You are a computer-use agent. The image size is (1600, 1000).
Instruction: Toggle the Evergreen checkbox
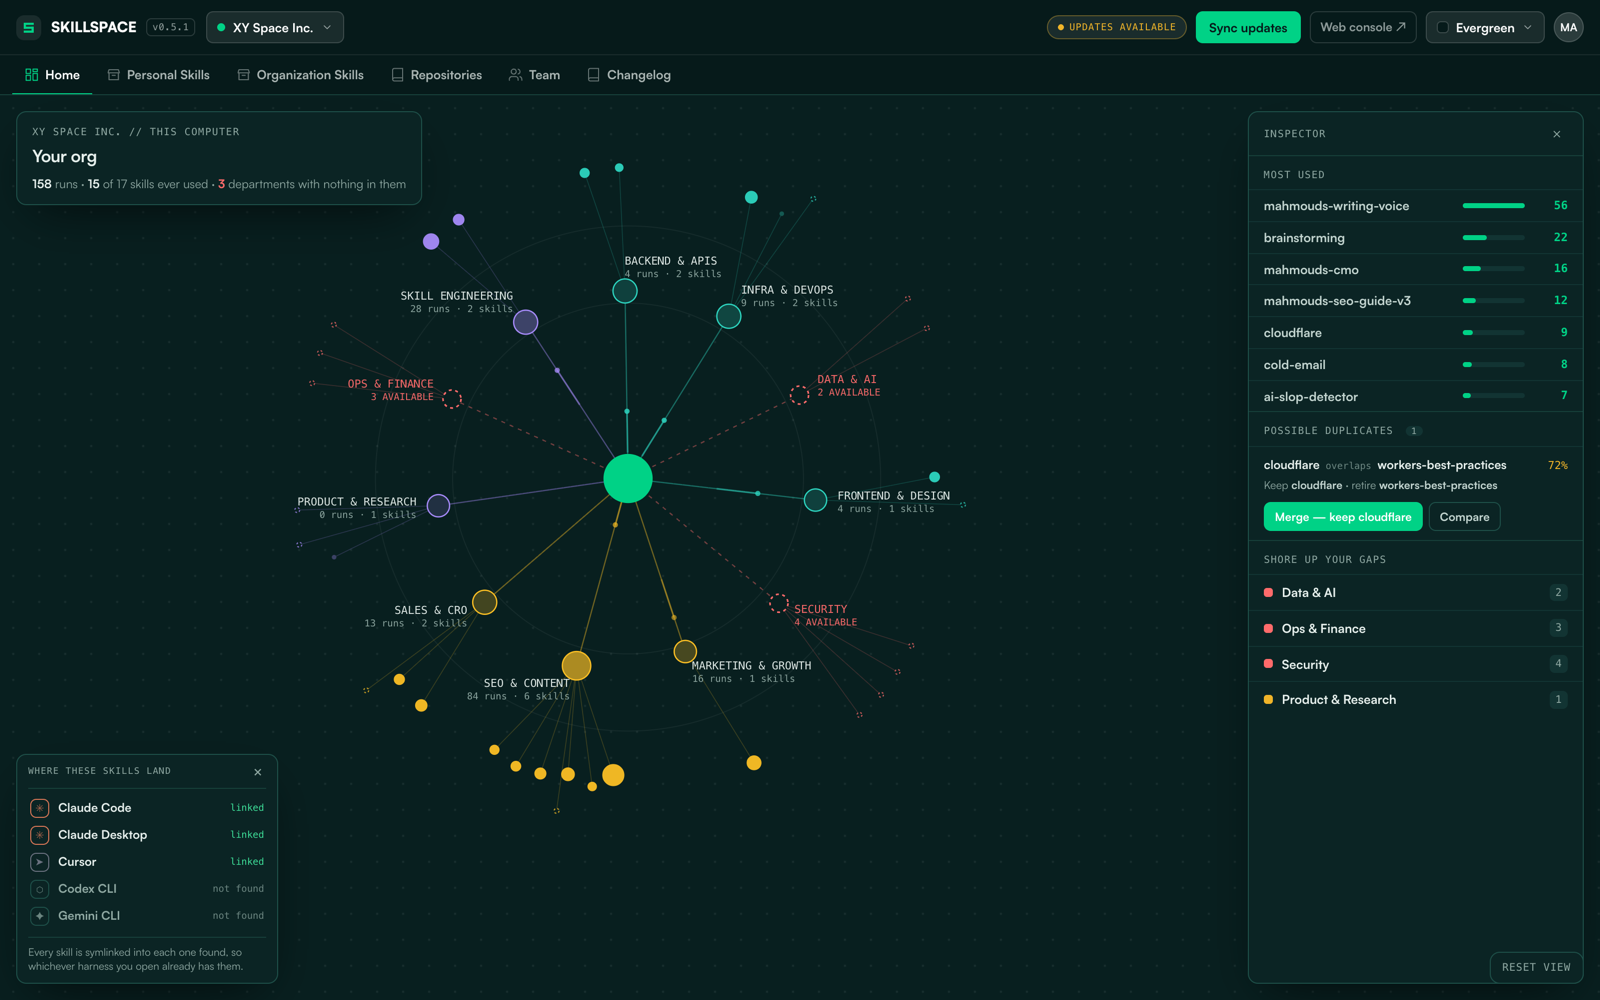pos(1443,28)
